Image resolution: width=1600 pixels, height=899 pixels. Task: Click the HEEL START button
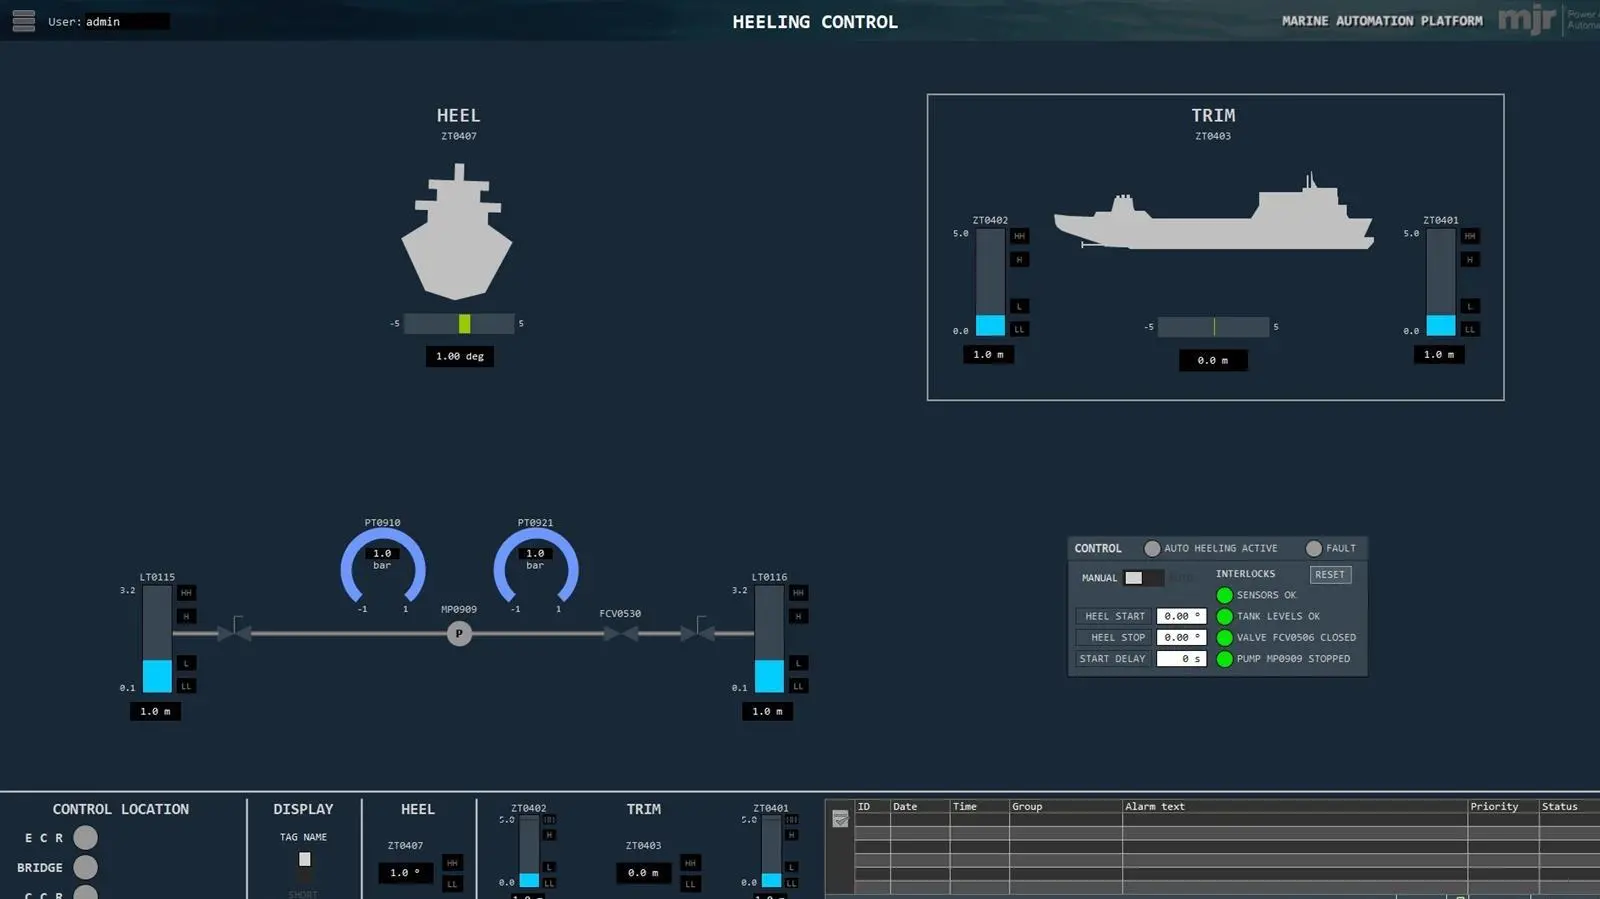click(1114, 616)
